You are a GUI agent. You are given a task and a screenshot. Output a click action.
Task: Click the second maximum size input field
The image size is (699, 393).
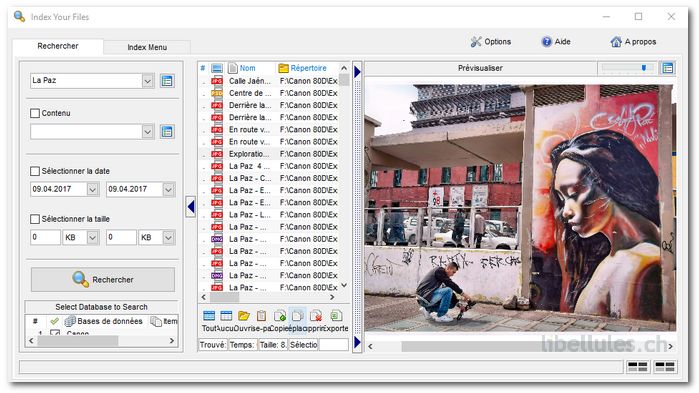tap(121, 237)
